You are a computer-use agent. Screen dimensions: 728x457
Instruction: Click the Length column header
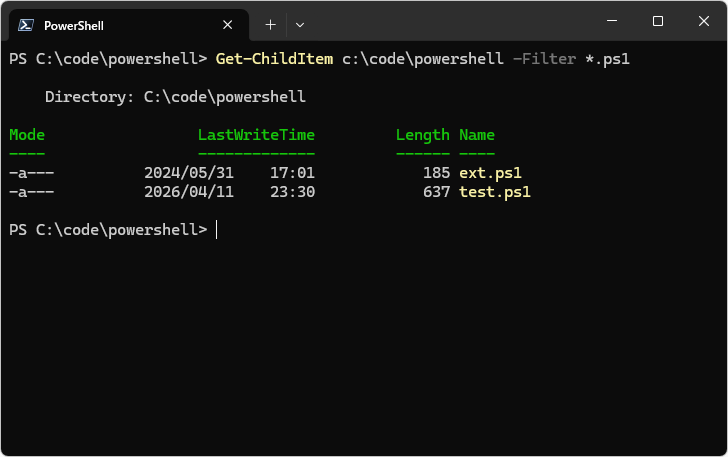423,135
